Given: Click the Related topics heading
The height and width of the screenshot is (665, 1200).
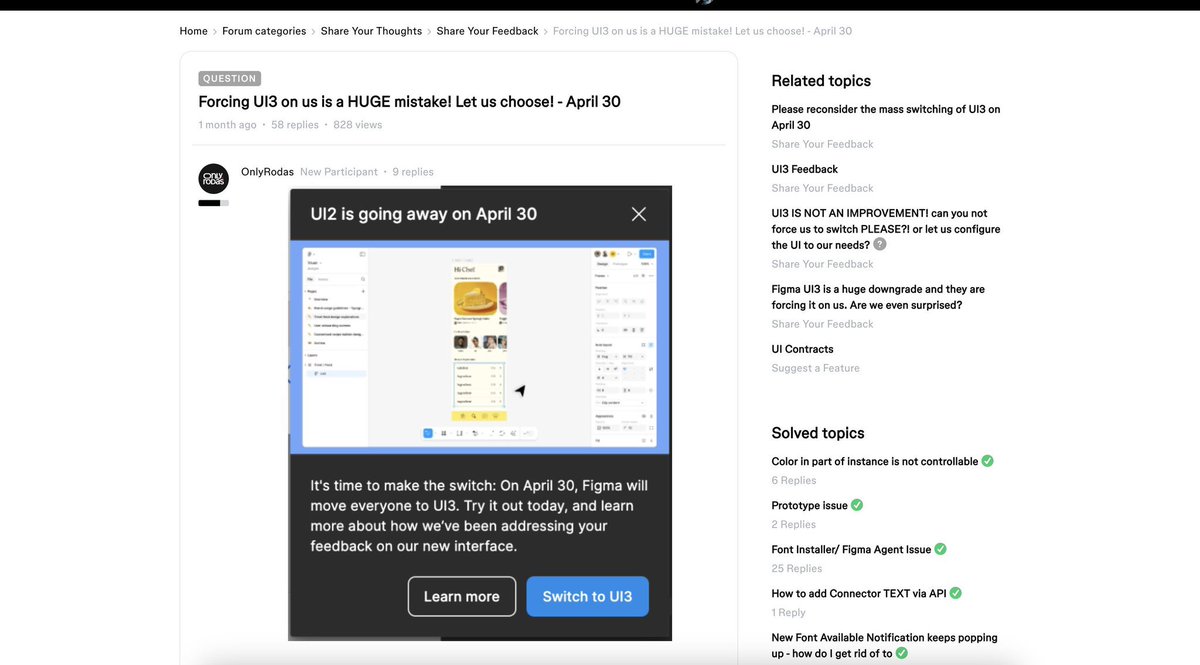Looking at the screenshot, I should [x=821, y=81].
